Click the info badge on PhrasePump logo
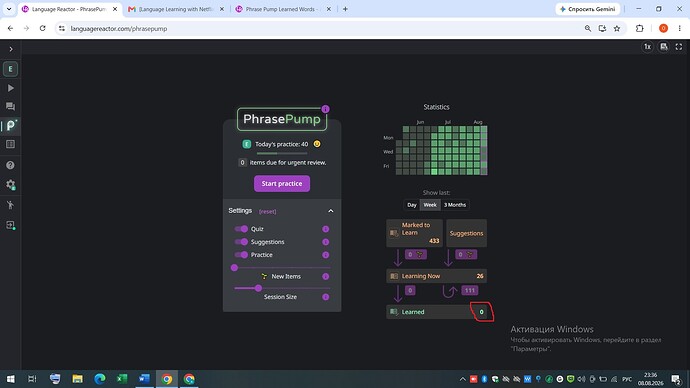Image resolution: width=690 pixels, height=388 pixels. (x=325, y=109)
